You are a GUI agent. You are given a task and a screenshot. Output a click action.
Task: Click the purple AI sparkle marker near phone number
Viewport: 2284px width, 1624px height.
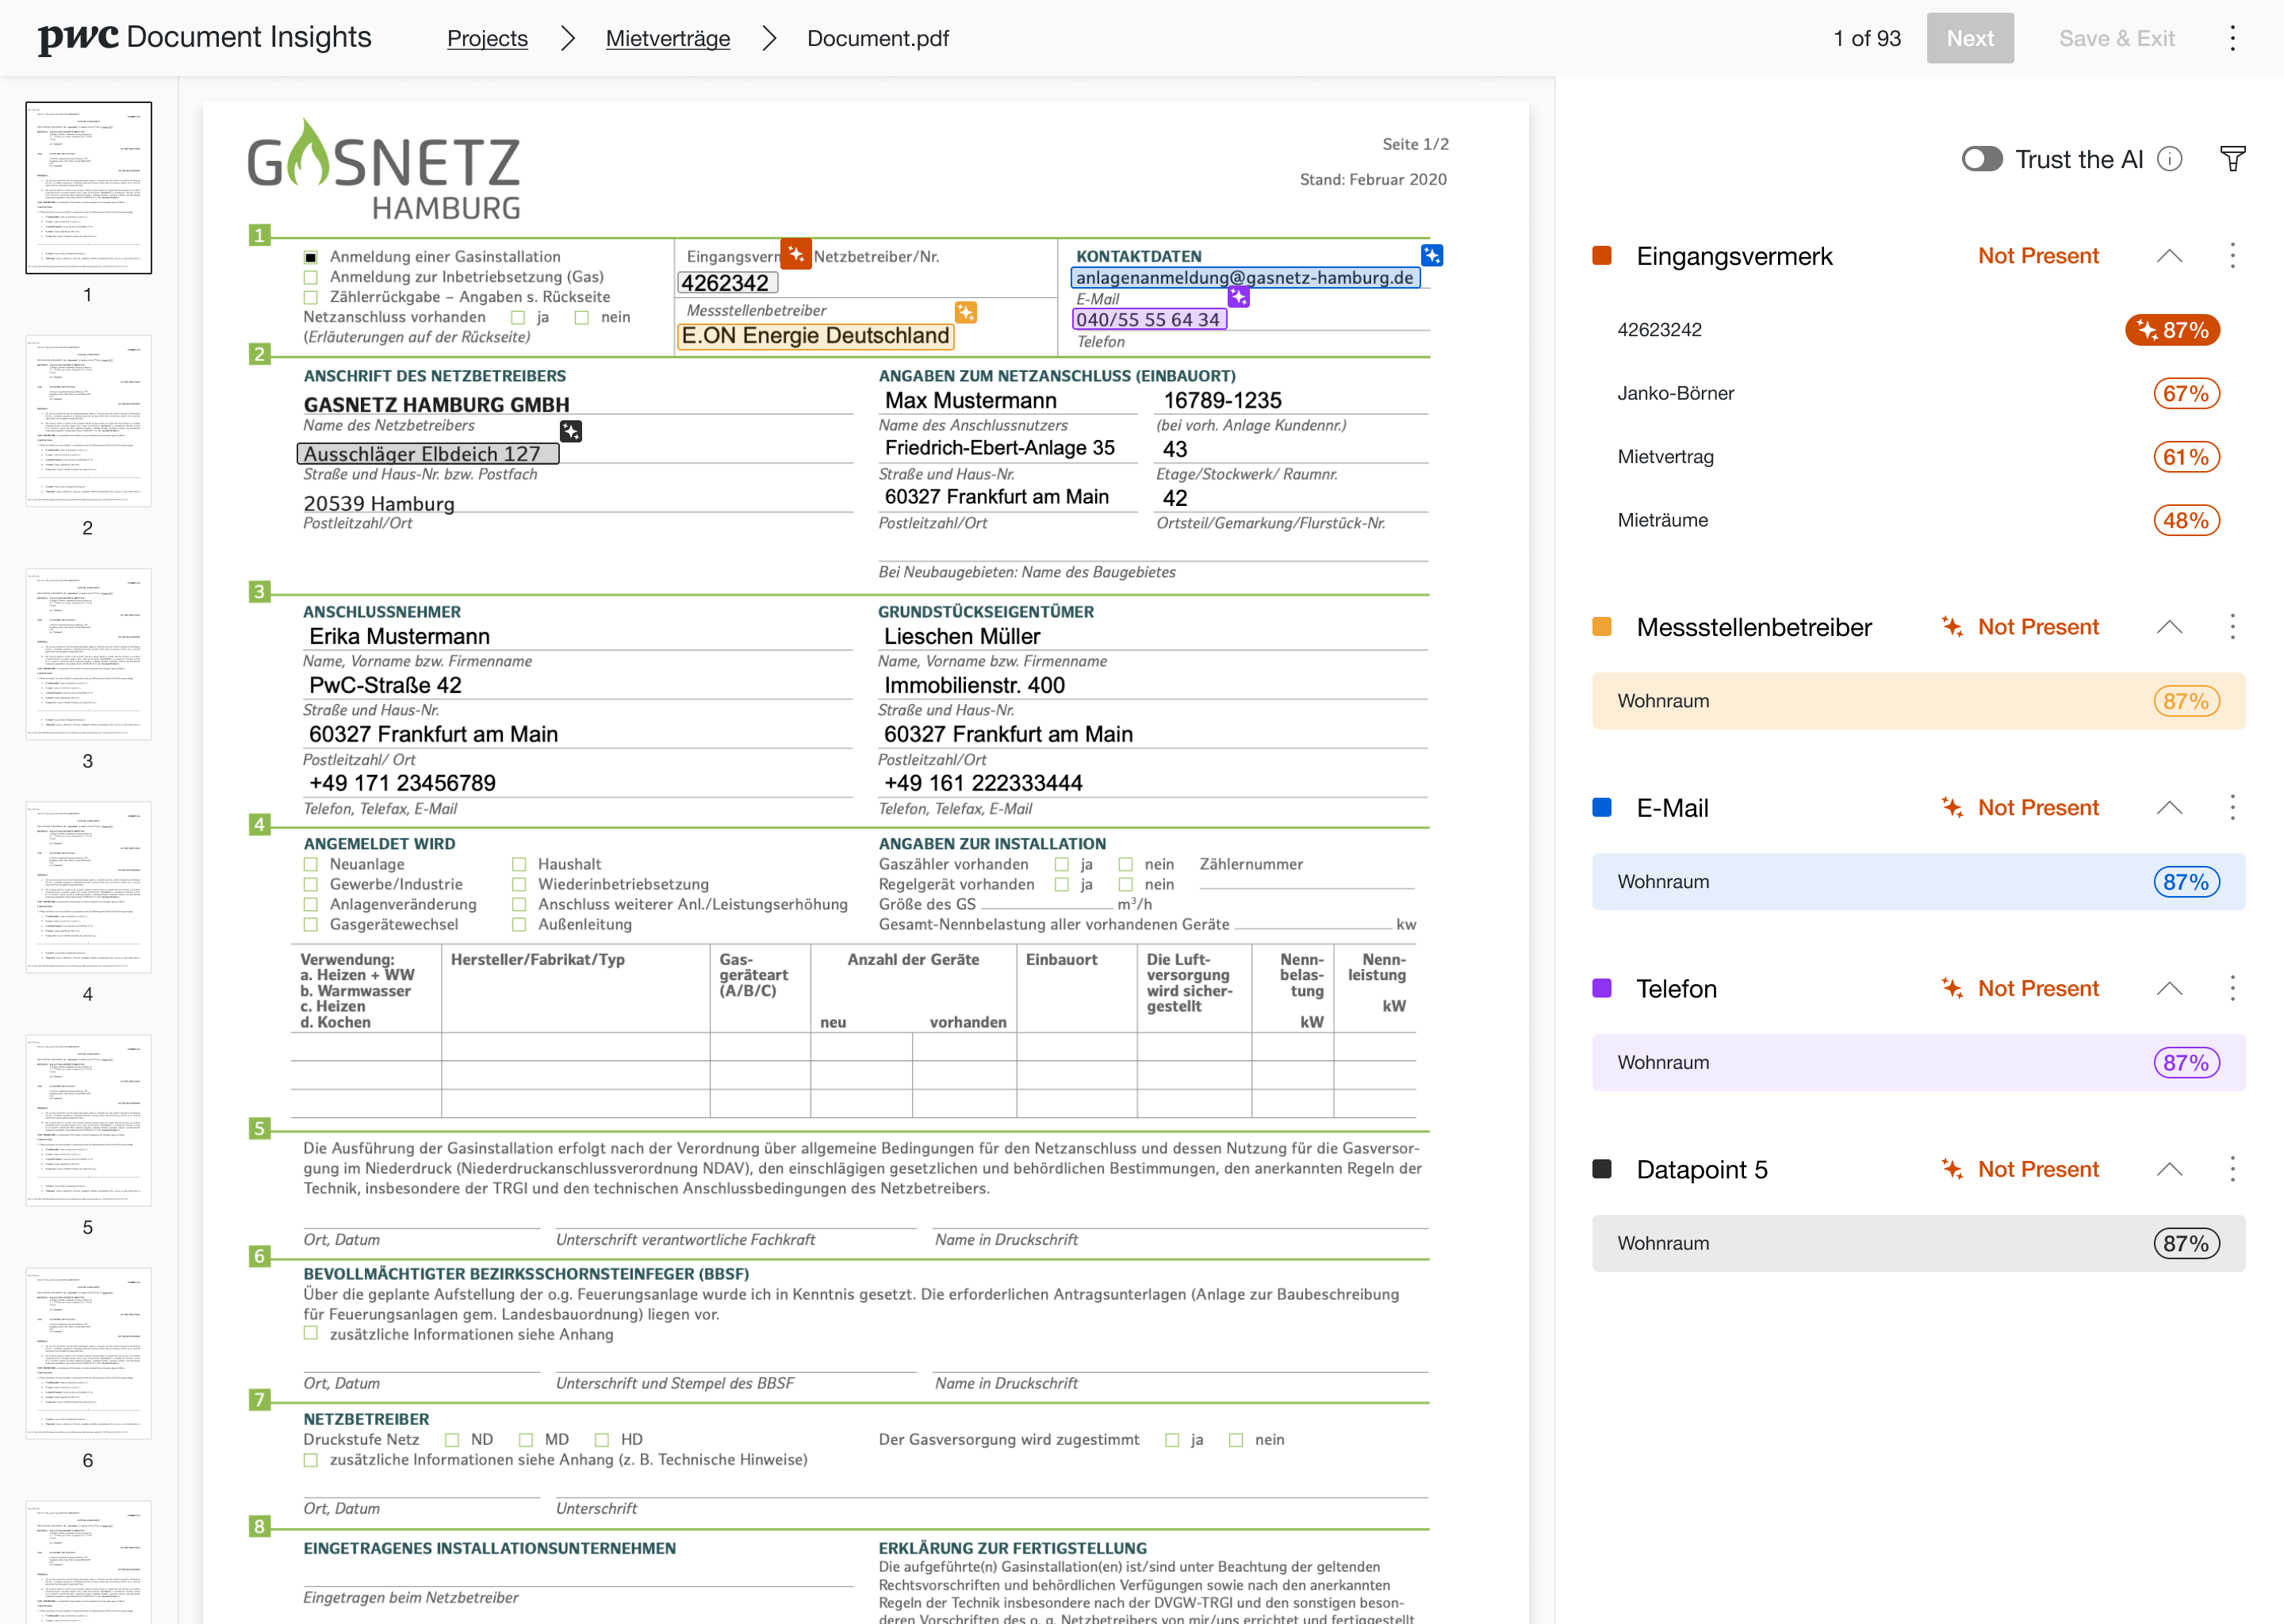[1238, 296]
